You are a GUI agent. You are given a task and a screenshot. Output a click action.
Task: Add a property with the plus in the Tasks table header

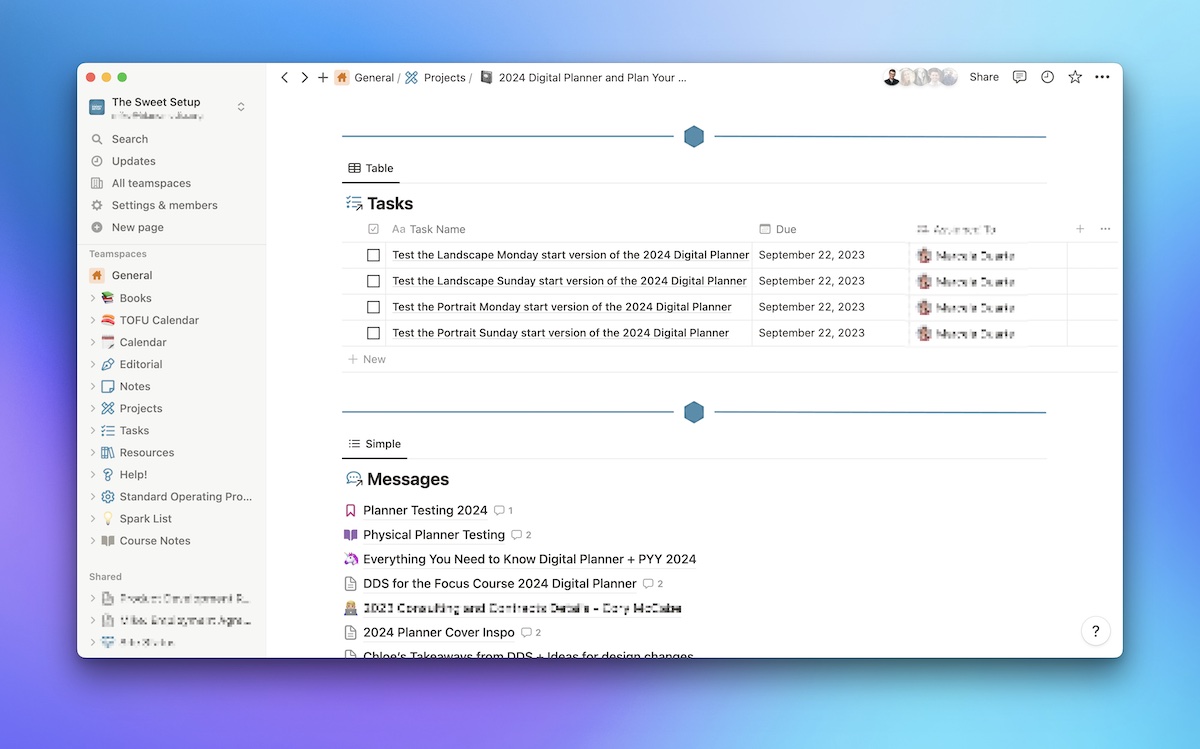1080,229
